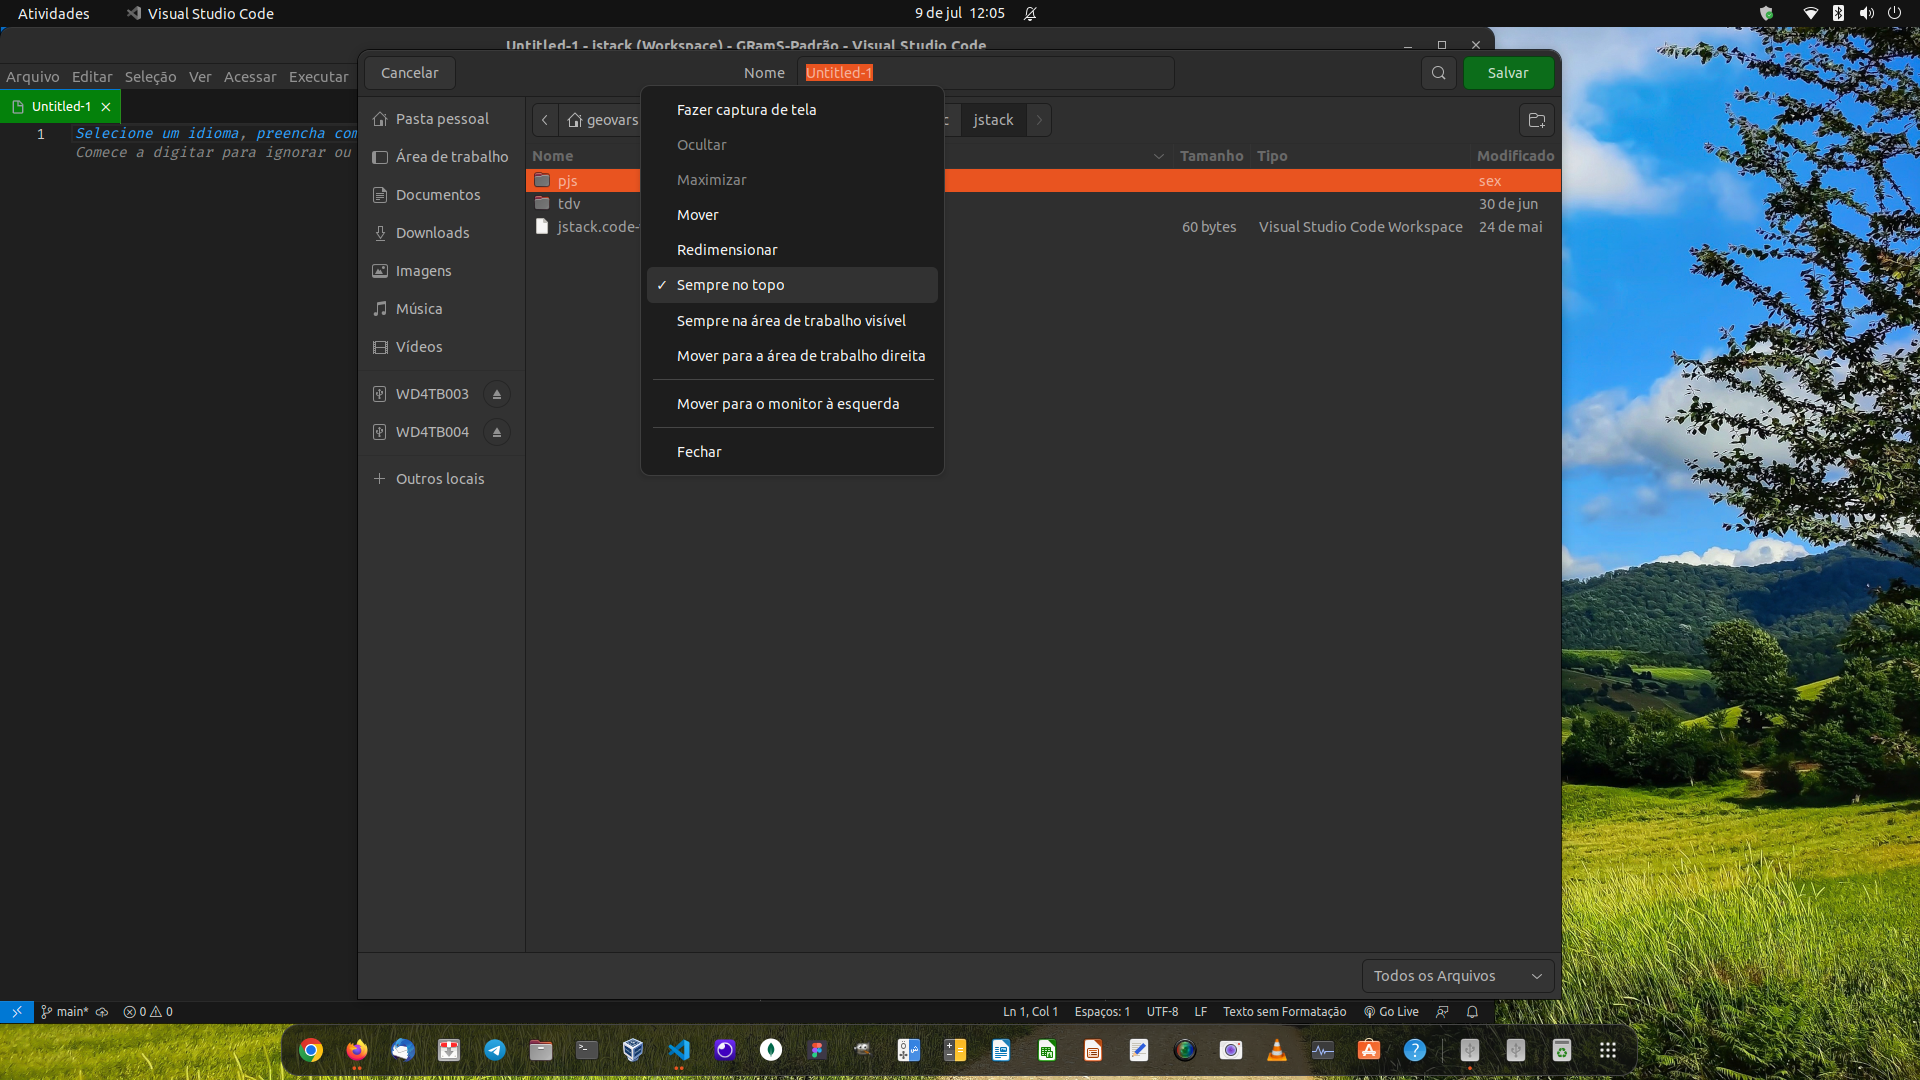This screenshot has width=1920, height=1080.
Task: Open the Telegram dock icon
Action: click(x=495, y=1050)
